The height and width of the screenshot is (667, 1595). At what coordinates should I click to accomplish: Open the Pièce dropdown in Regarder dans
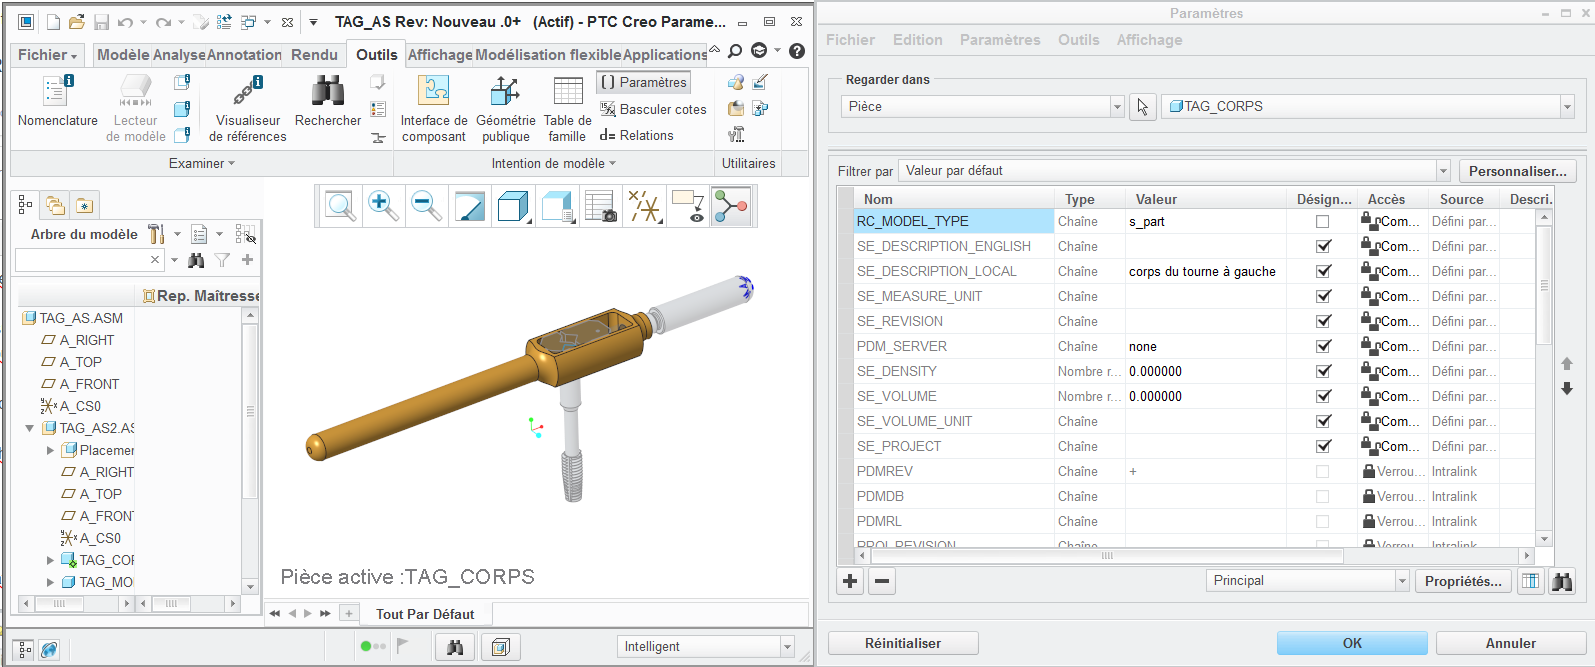1117,107
